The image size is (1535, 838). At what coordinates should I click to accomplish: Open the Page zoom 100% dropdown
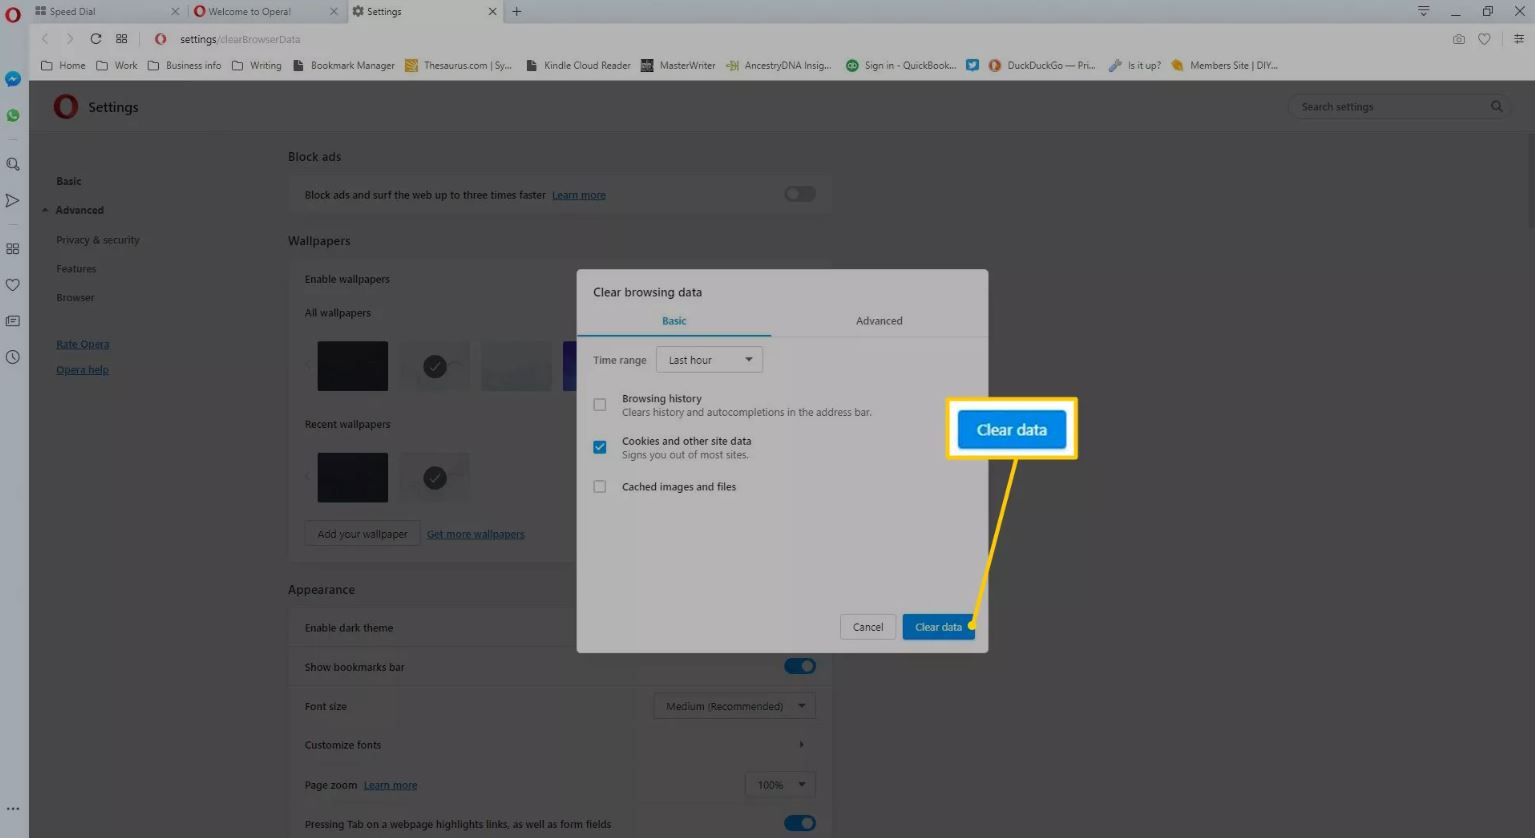780,785
